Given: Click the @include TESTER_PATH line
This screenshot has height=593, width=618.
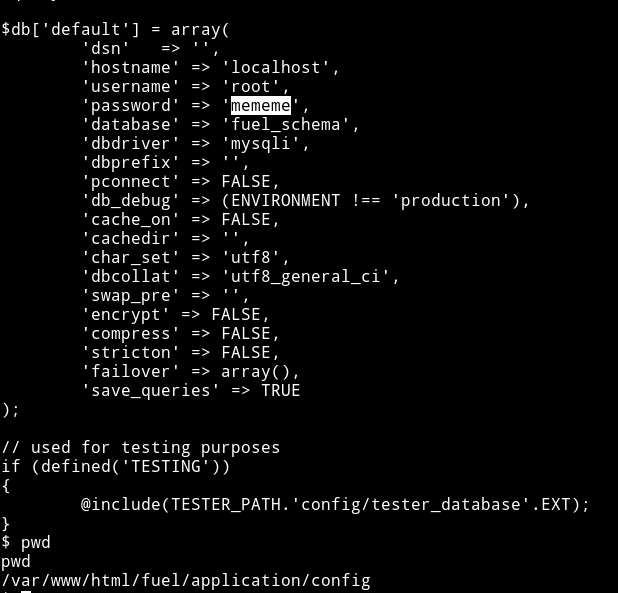Looking at the screenshot, I should point(335,505).
